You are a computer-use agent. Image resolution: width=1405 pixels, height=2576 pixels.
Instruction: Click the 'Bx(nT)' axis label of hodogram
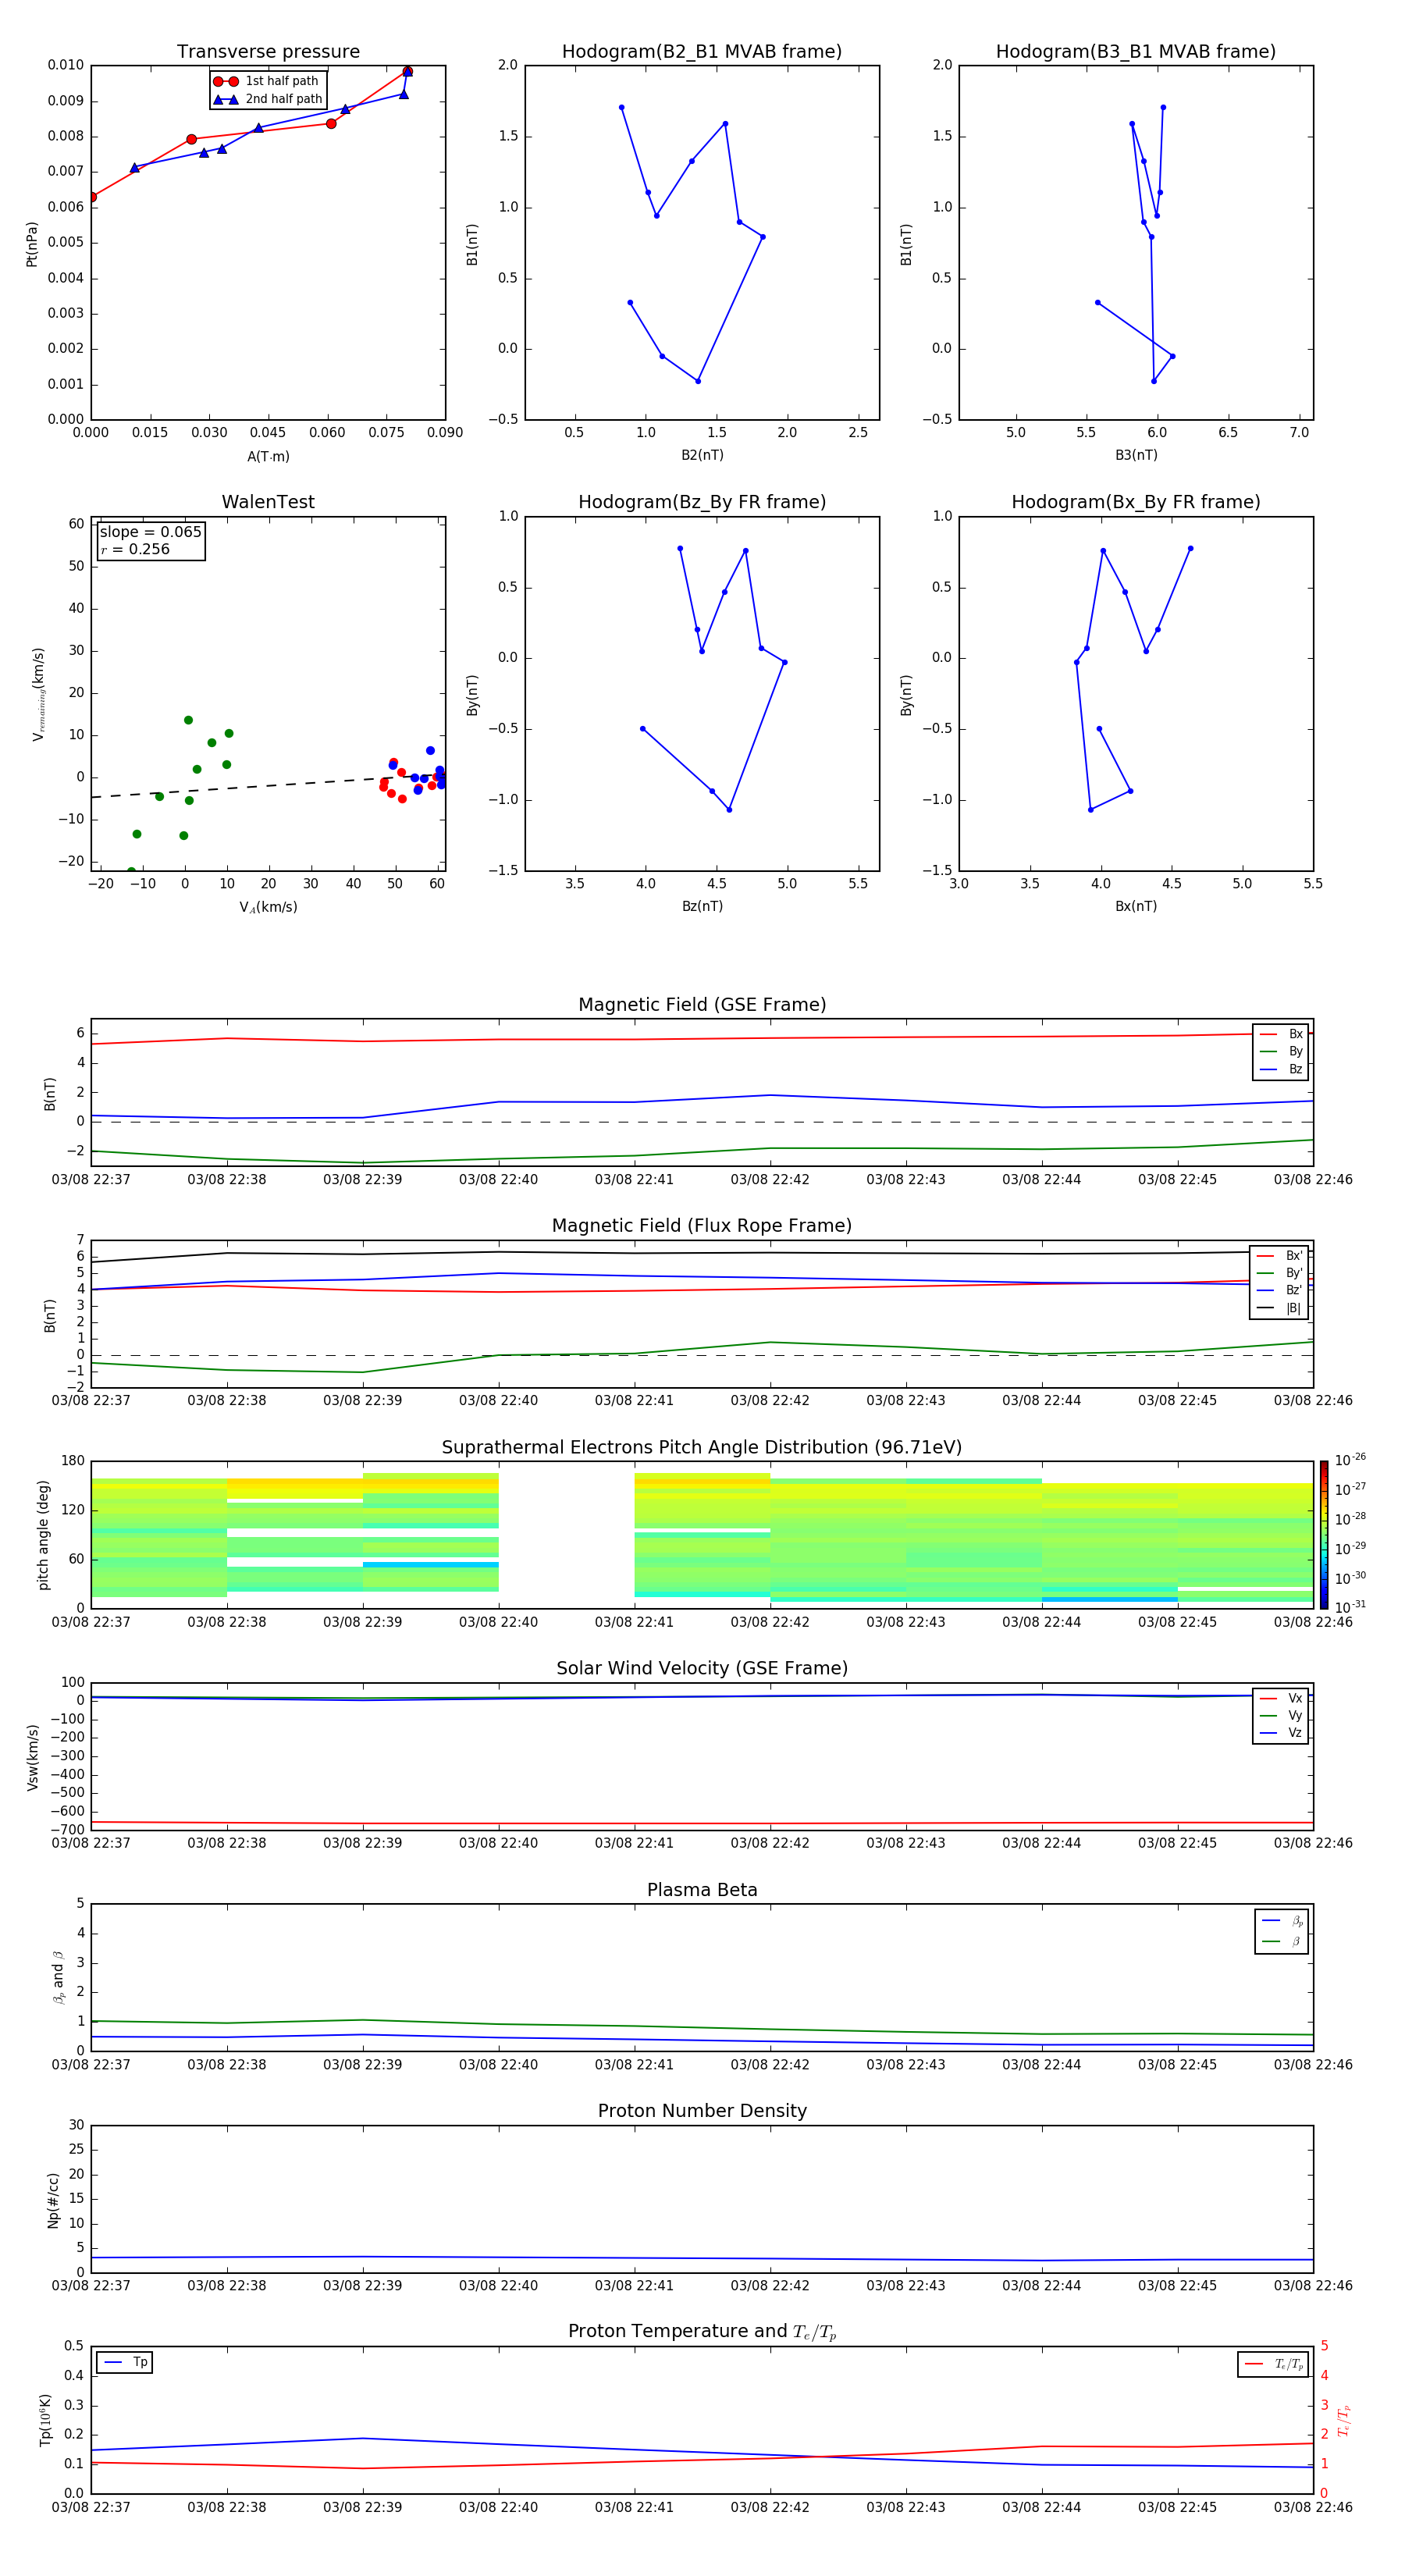pos(1136,906)
